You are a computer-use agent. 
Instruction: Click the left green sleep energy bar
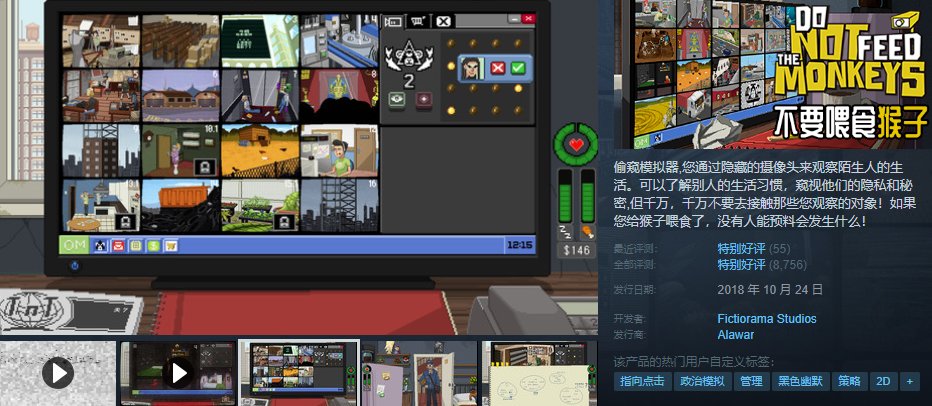[565, 196]
